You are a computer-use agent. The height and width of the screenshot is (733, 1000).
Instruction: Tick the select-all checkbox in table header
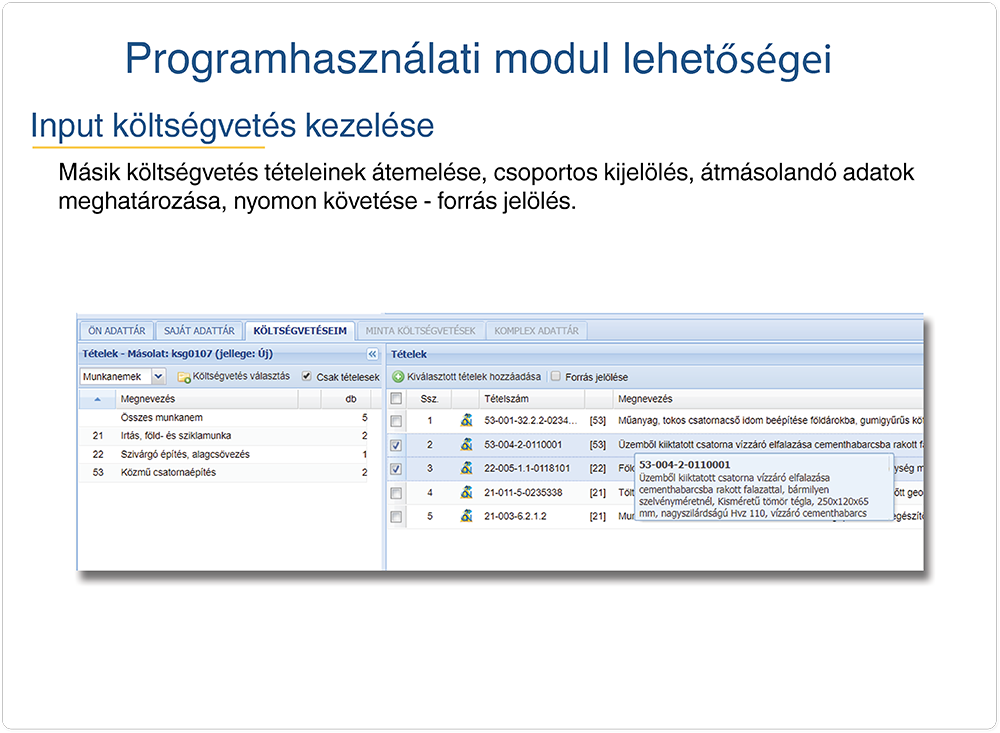[x=397, y=399]
